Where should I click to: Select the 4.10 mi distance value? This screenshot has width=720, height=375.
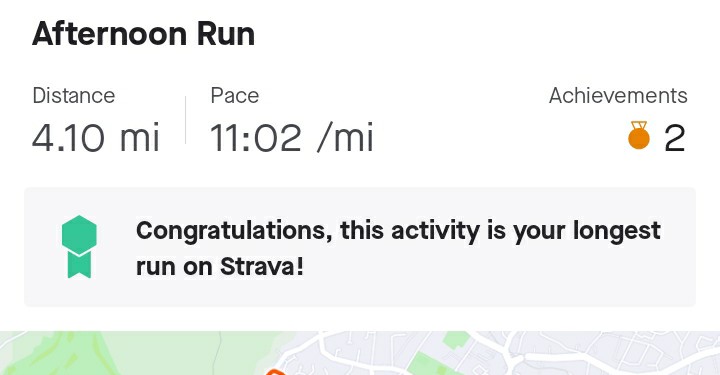(96, 137)
